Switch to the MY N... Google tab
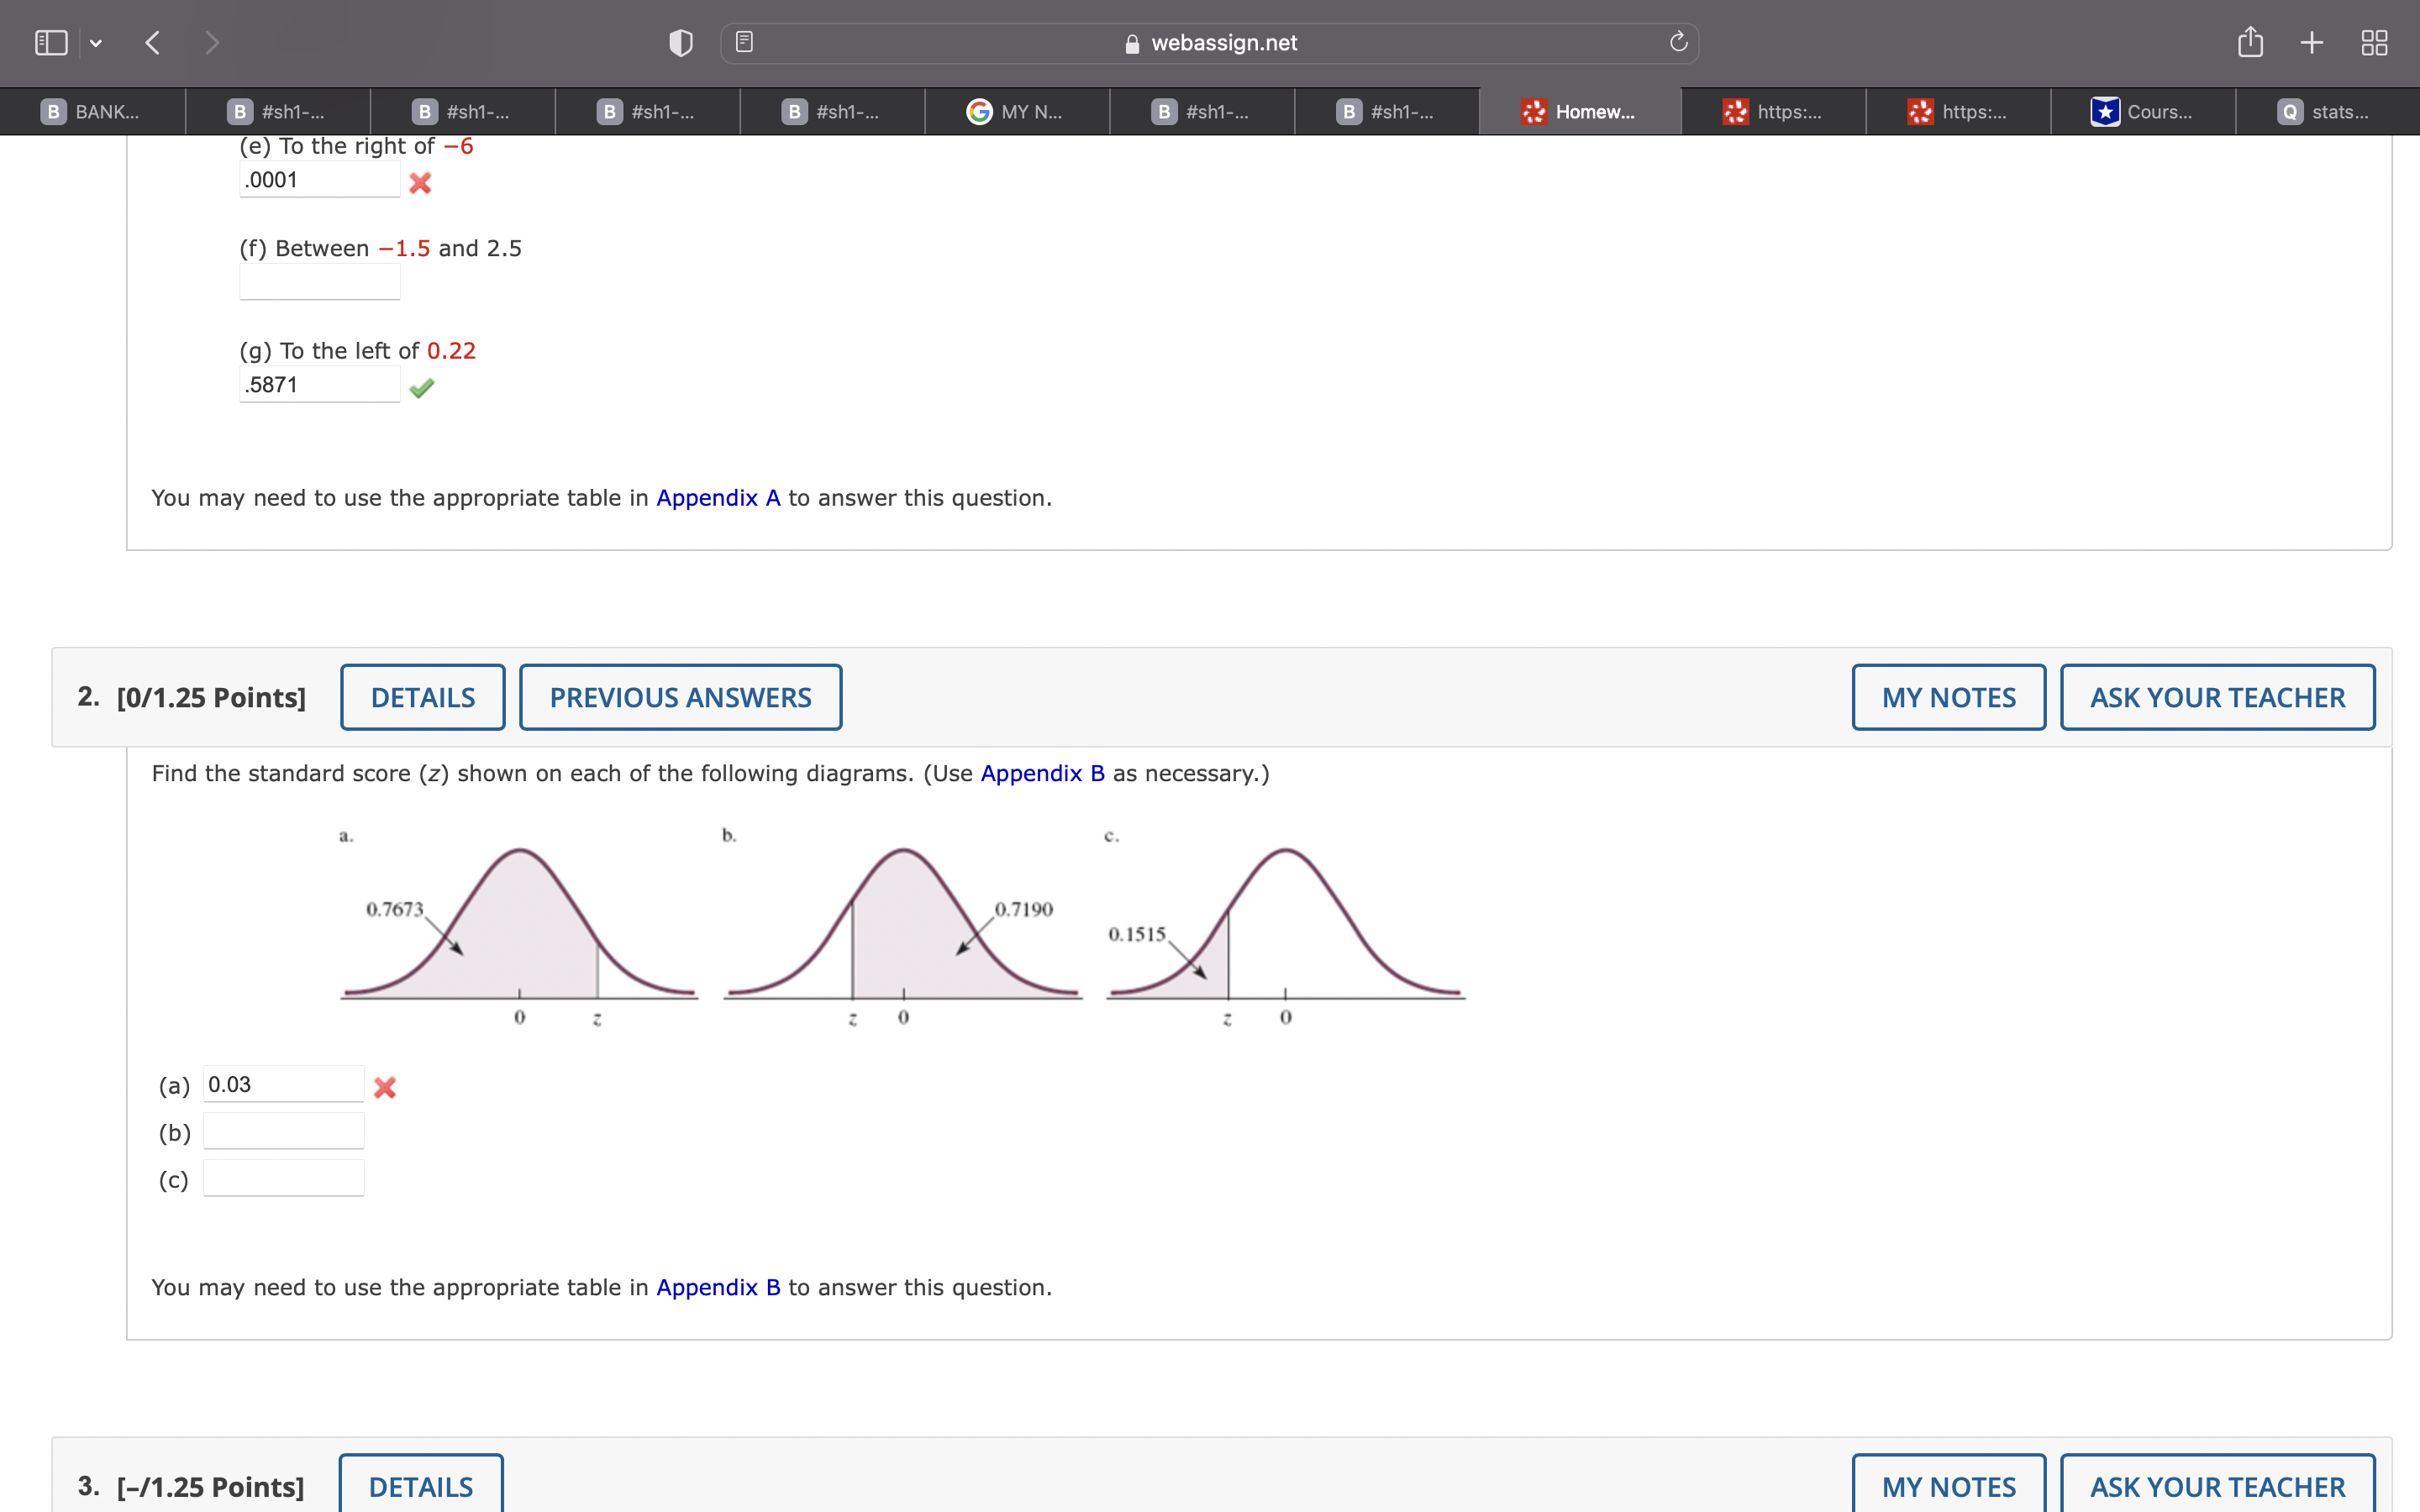The image size is (2420, 1512). (x=1016, y=112)
